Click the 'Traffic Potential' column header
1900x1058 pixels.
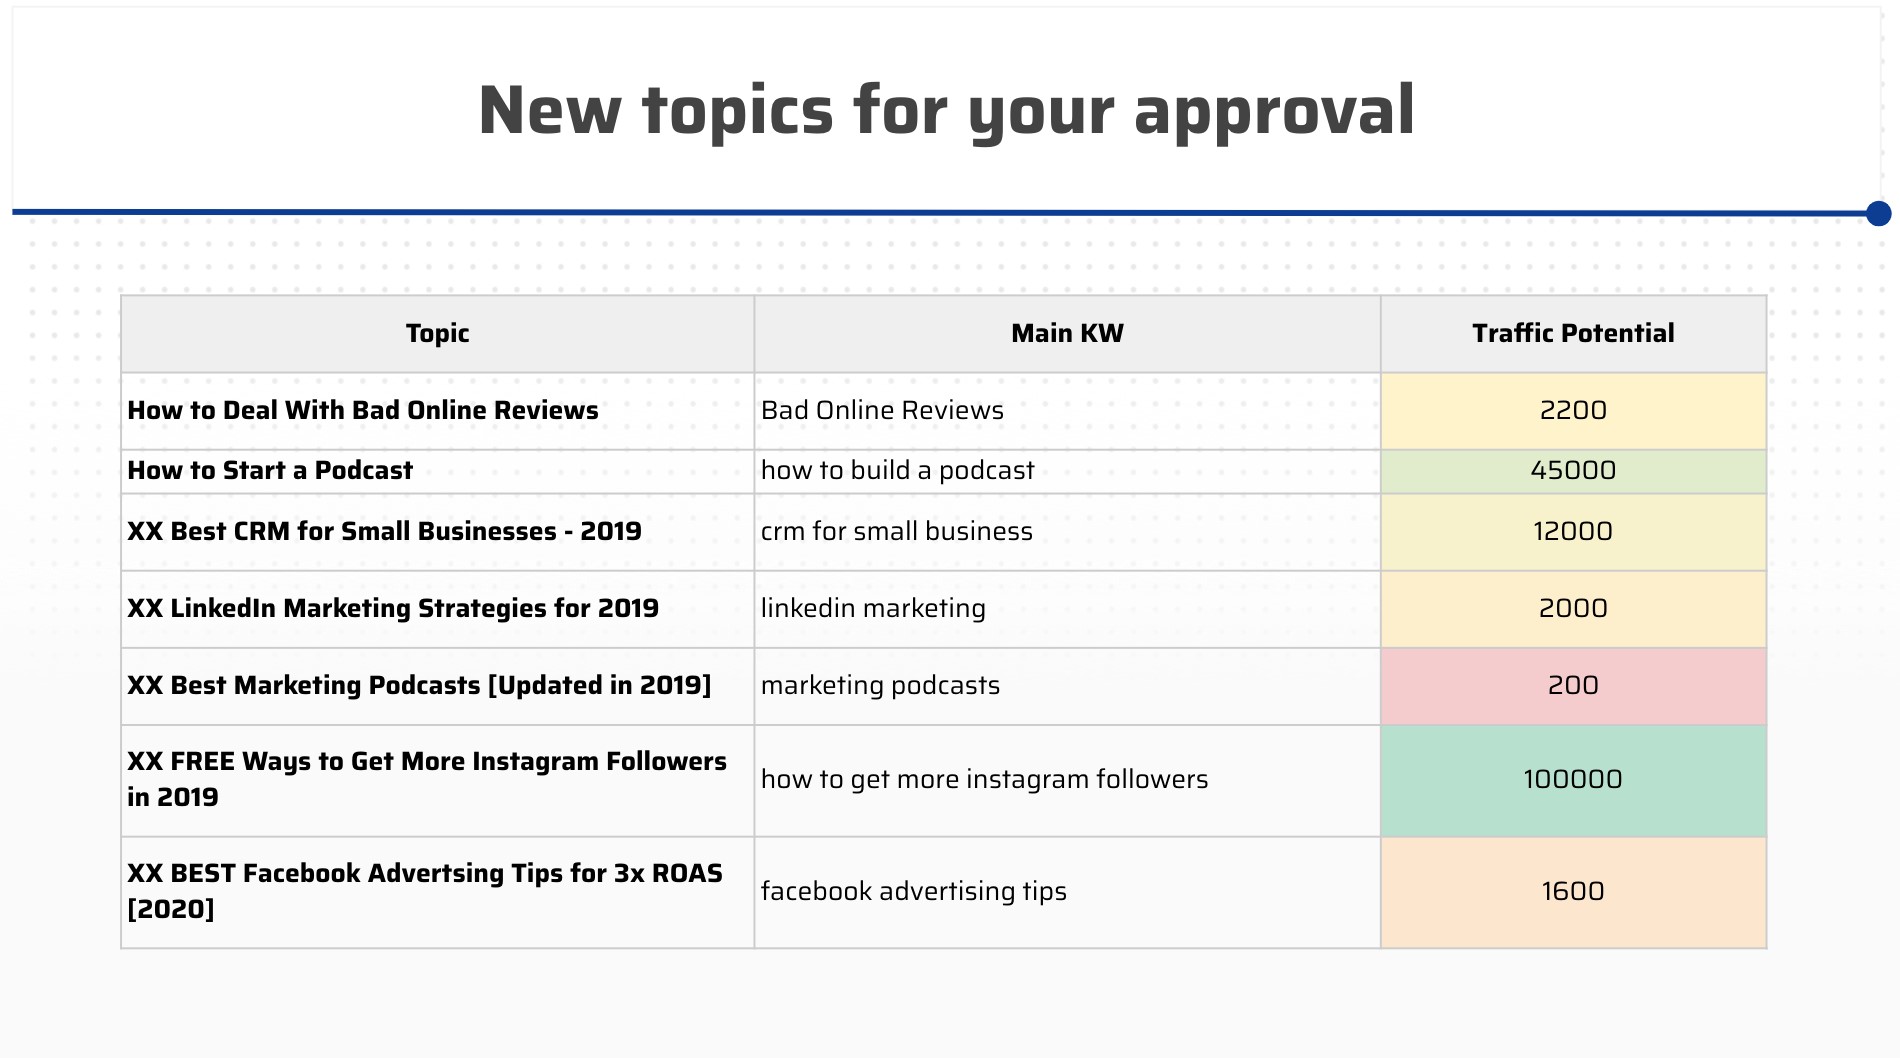1573,334
